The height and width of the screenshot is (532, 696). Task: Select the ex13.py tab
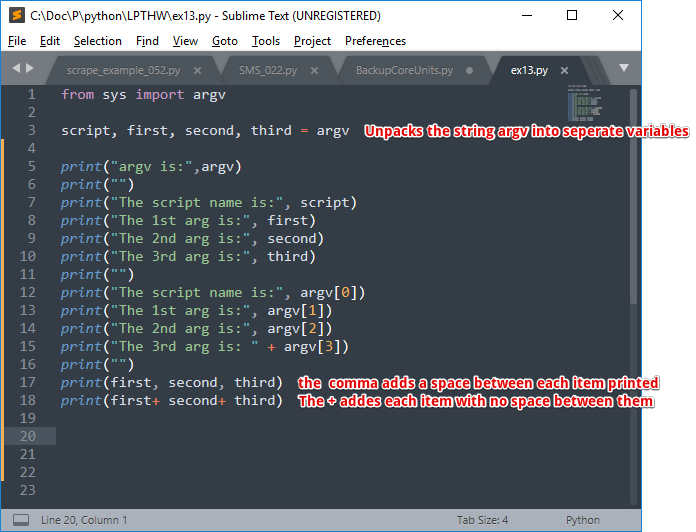[x=529, y=70]
